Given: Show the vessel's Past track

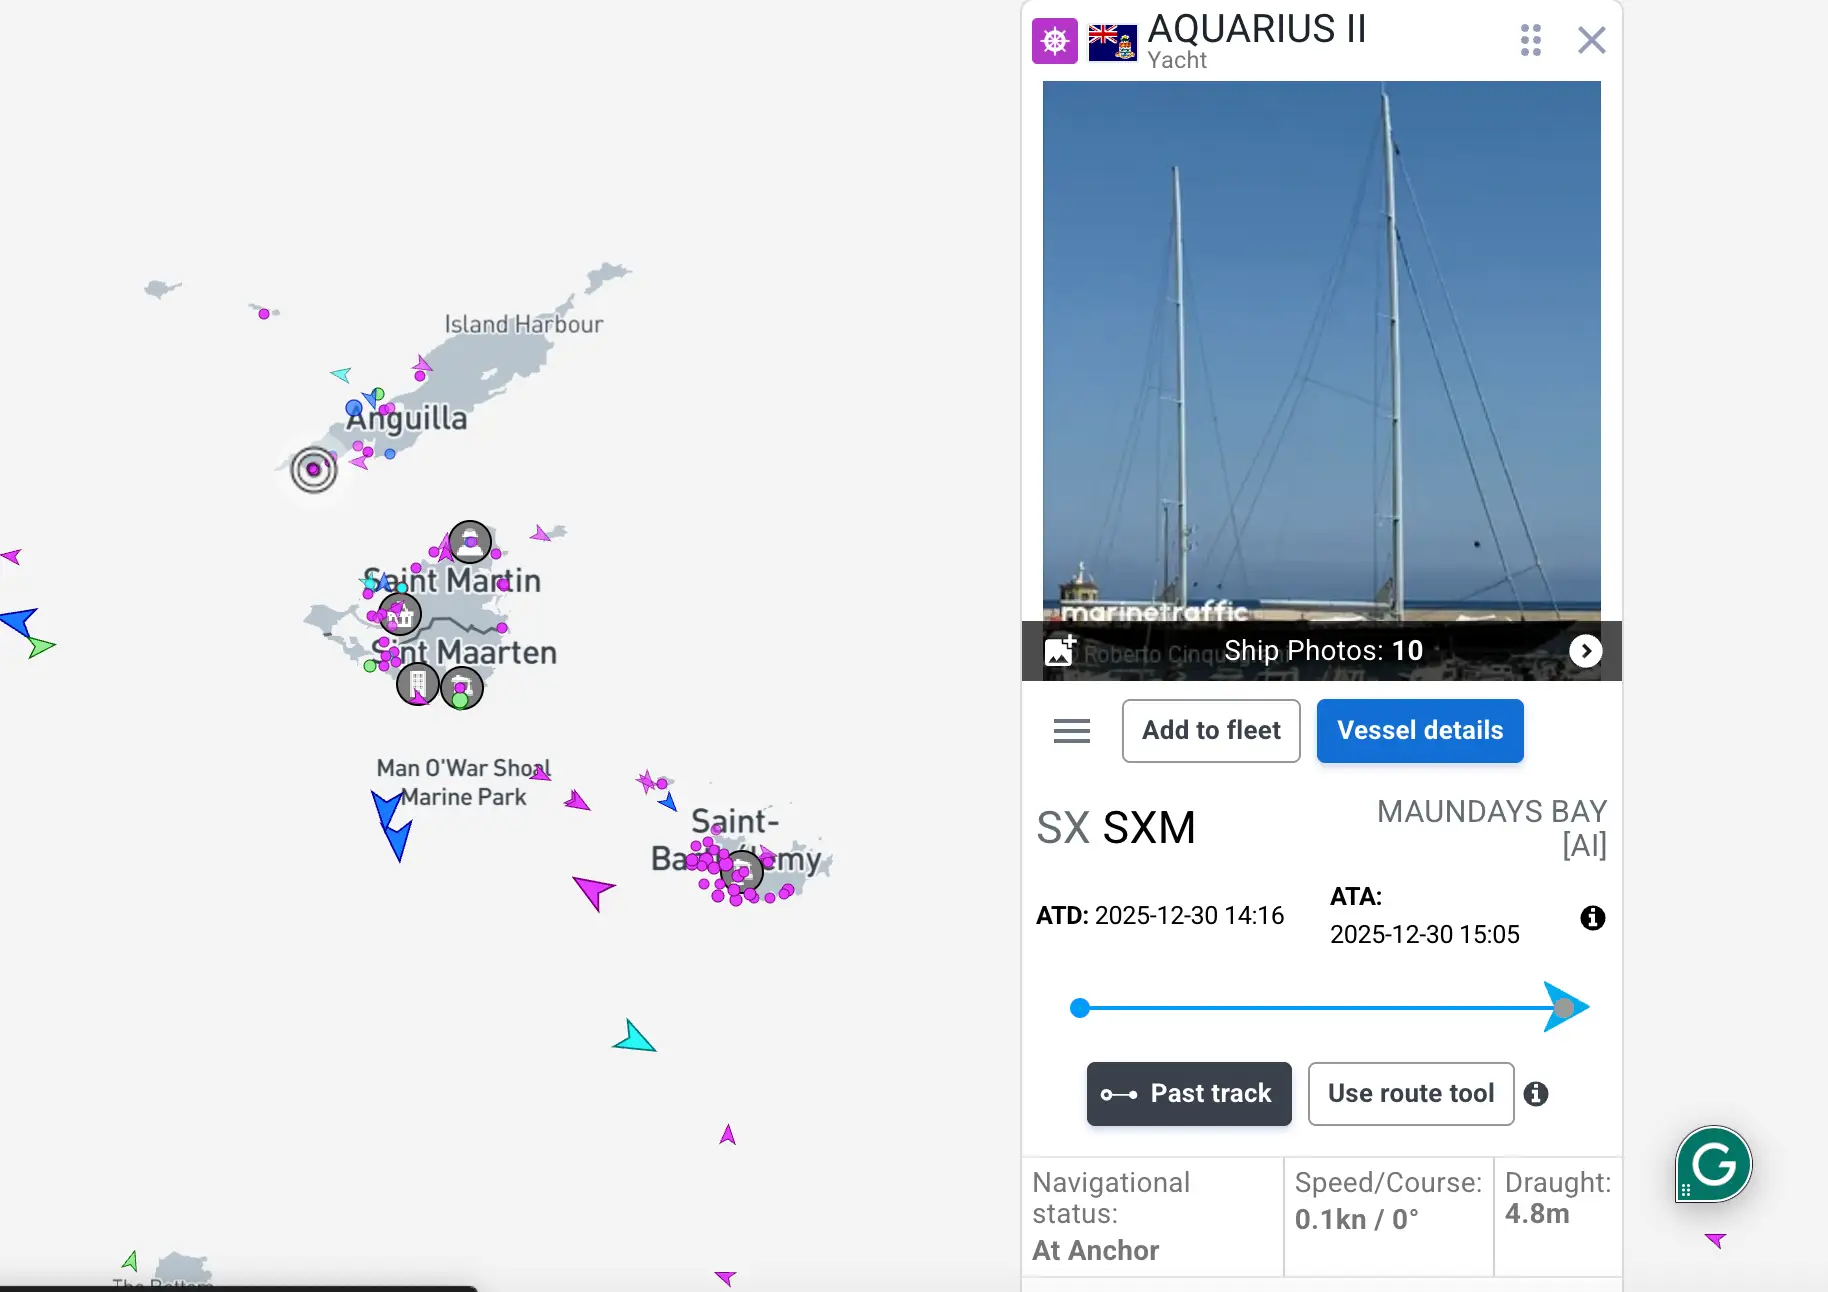Looking at the screenshot, I should tap(1189, 1094).
